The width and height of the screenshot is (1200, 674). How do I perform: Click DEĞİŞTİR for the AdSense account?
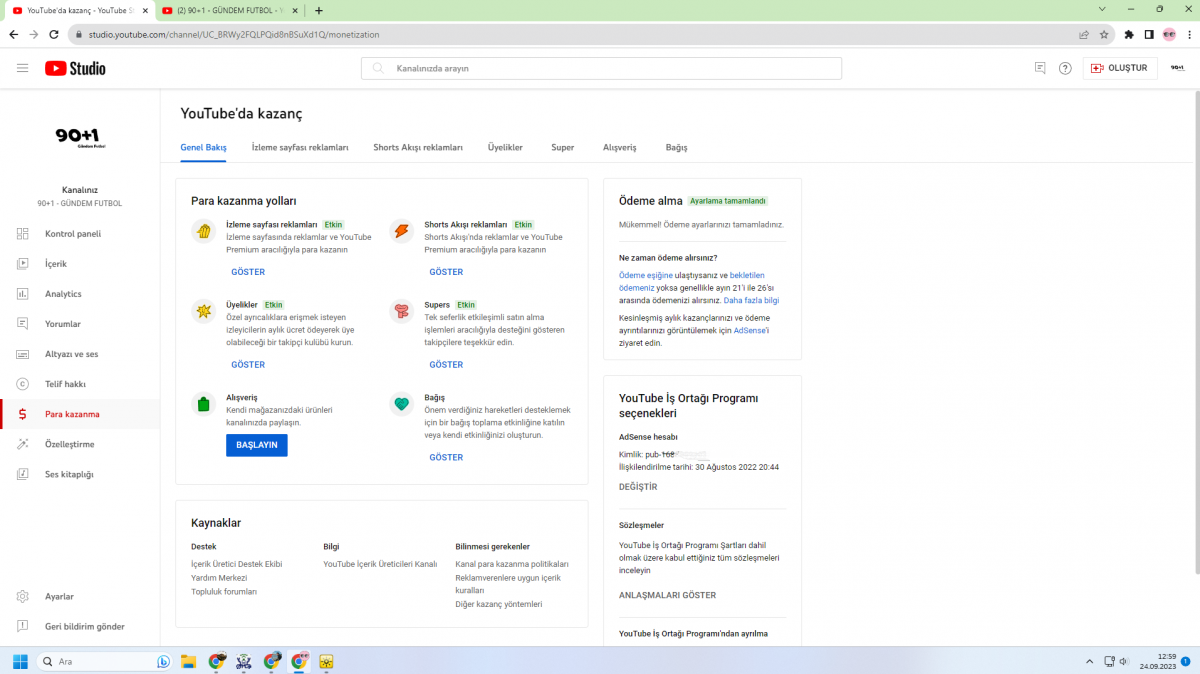click(x=638, y=487)
